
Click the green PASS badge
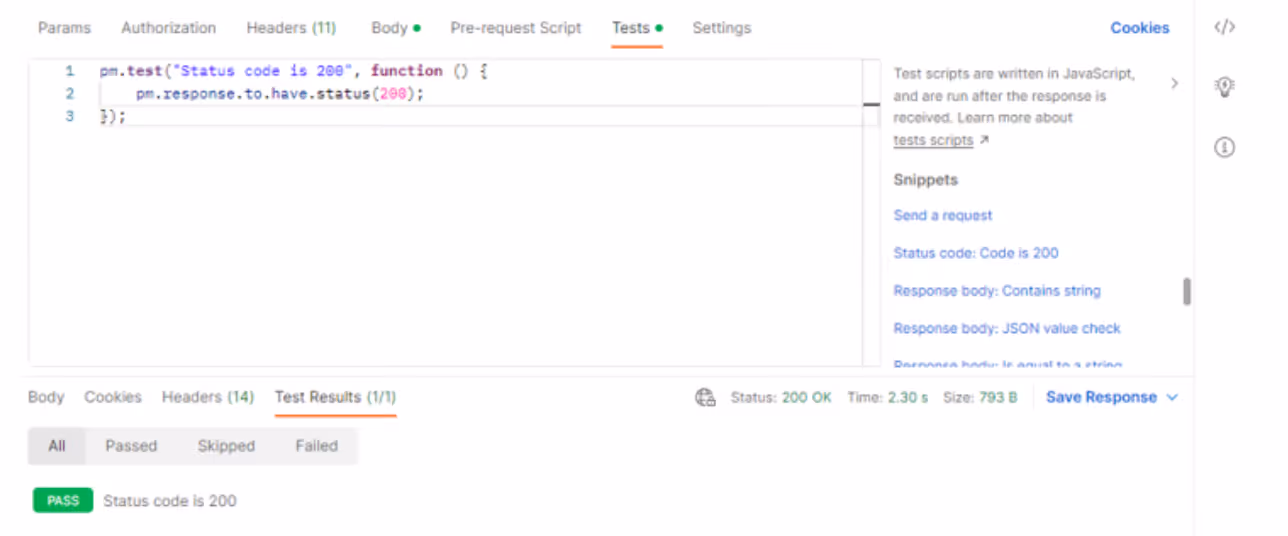(x=63, y=500)
